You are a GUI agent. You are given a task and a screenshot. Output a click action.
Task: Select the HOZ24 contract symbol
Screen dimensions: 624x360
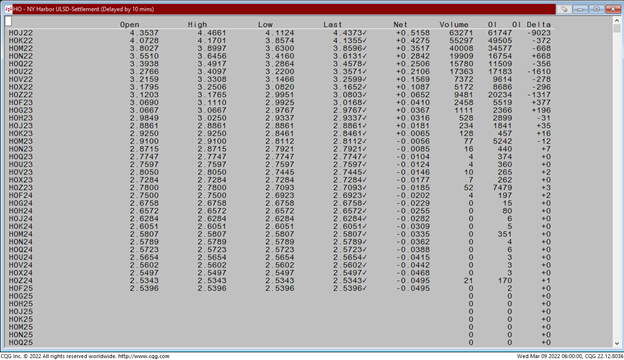pos(21,280)
